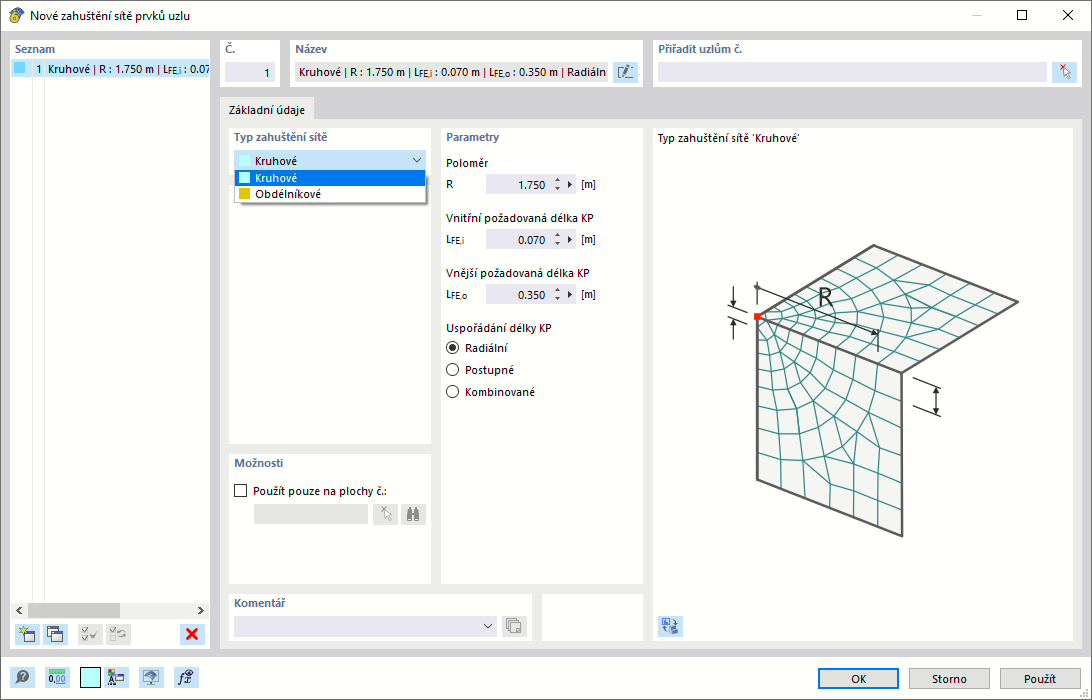The width and height of the screenshot is (1092, 700).
Task: Apply changes with the Použít button
Action: [1040, 678]
